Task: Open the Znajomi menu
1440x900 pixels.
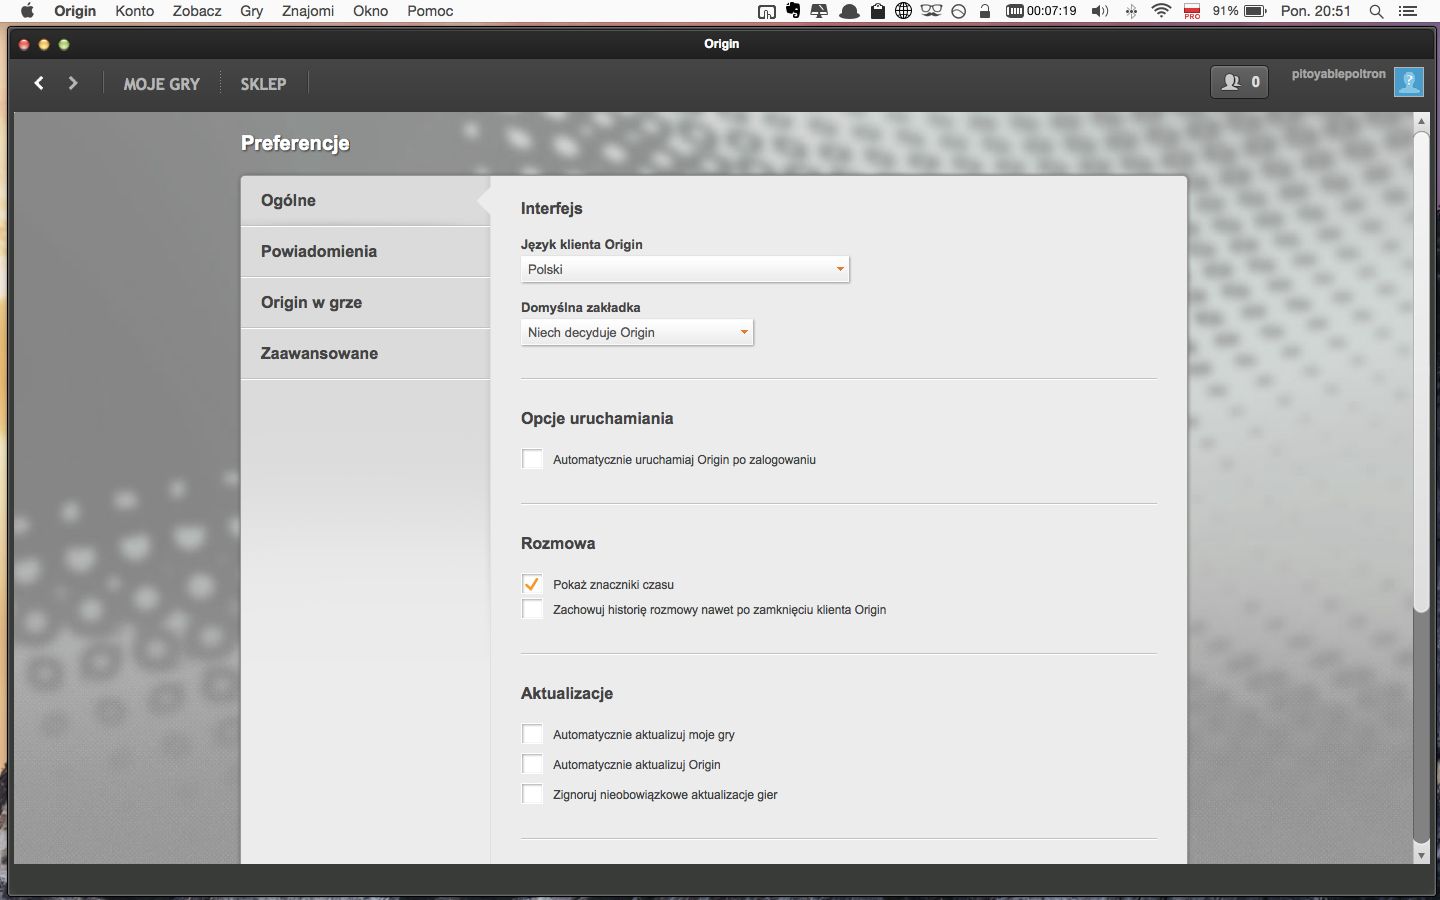Action: tap(308, 11)
